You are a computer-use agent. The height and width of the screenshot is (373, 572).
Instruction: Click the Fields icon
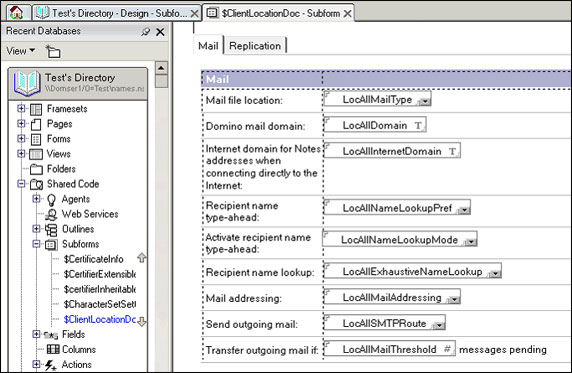click(x=51, y=335)
